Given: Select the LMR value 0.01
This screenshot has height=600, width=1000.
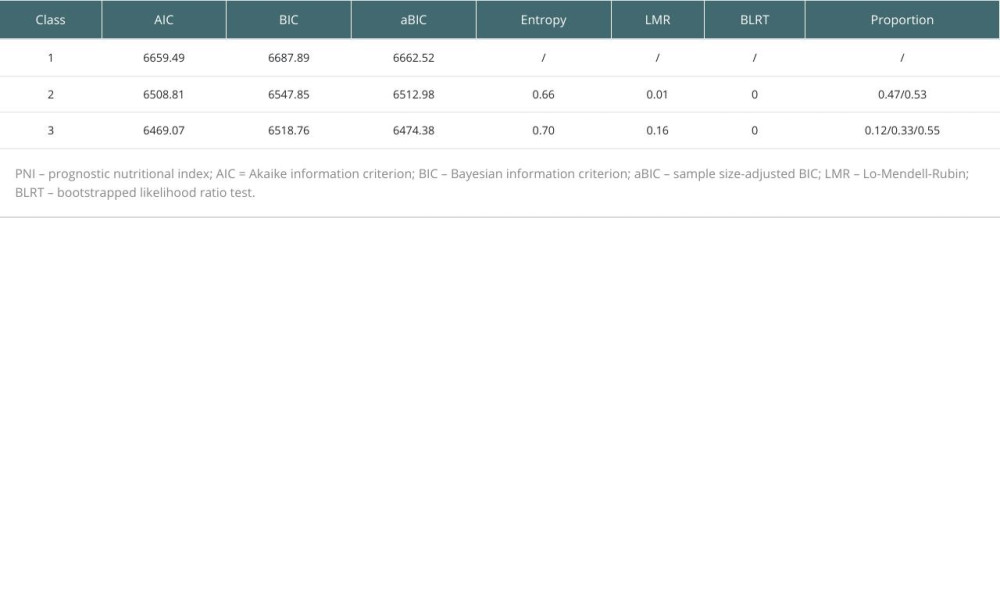Looking at the screenshot, I should [x=658, y=94].
